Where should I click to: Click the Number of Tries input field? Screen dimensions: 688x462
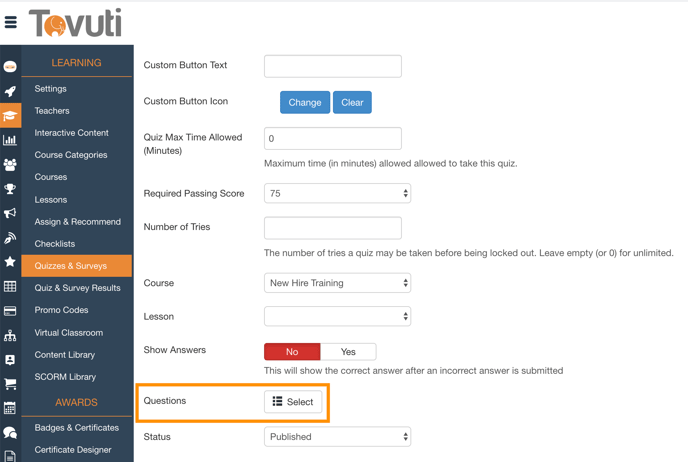(333, 228)
